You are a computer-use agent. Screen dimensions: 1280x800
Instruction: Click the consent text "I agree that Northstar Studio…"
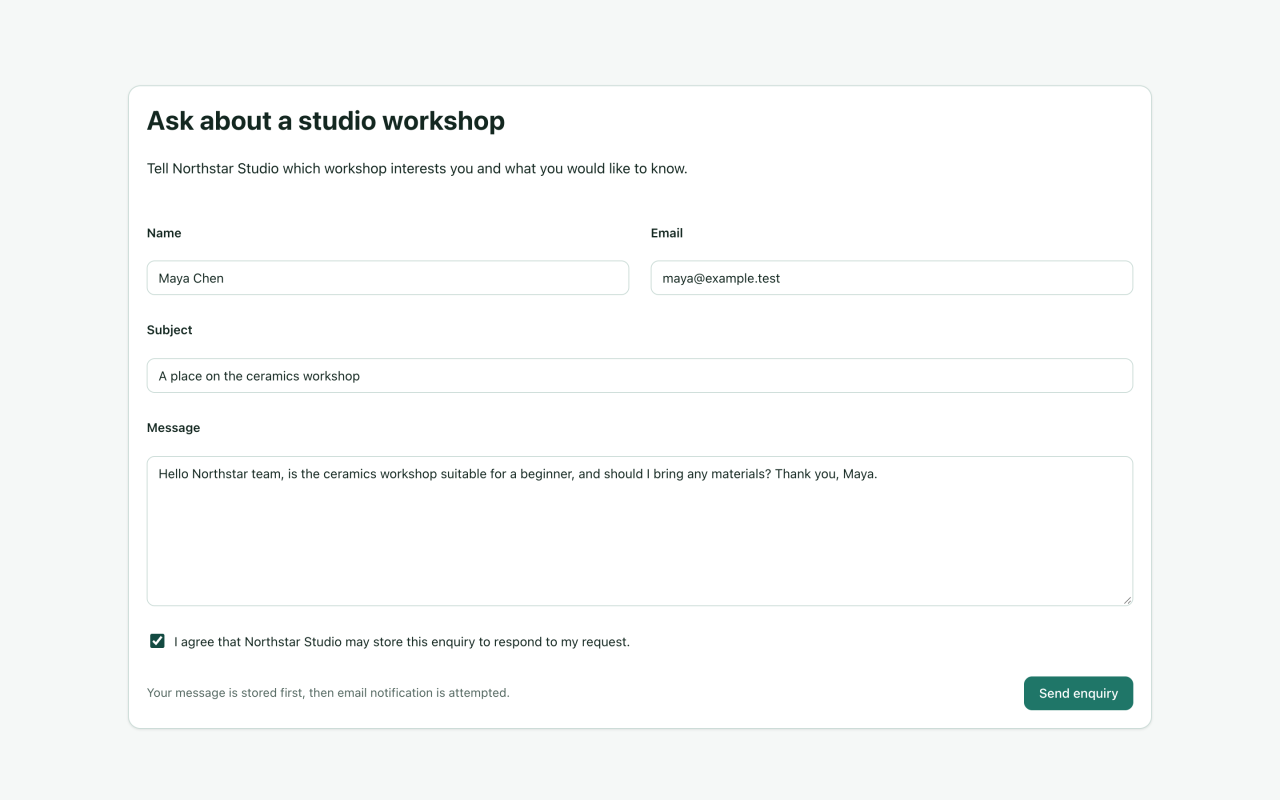click(402, 642)
